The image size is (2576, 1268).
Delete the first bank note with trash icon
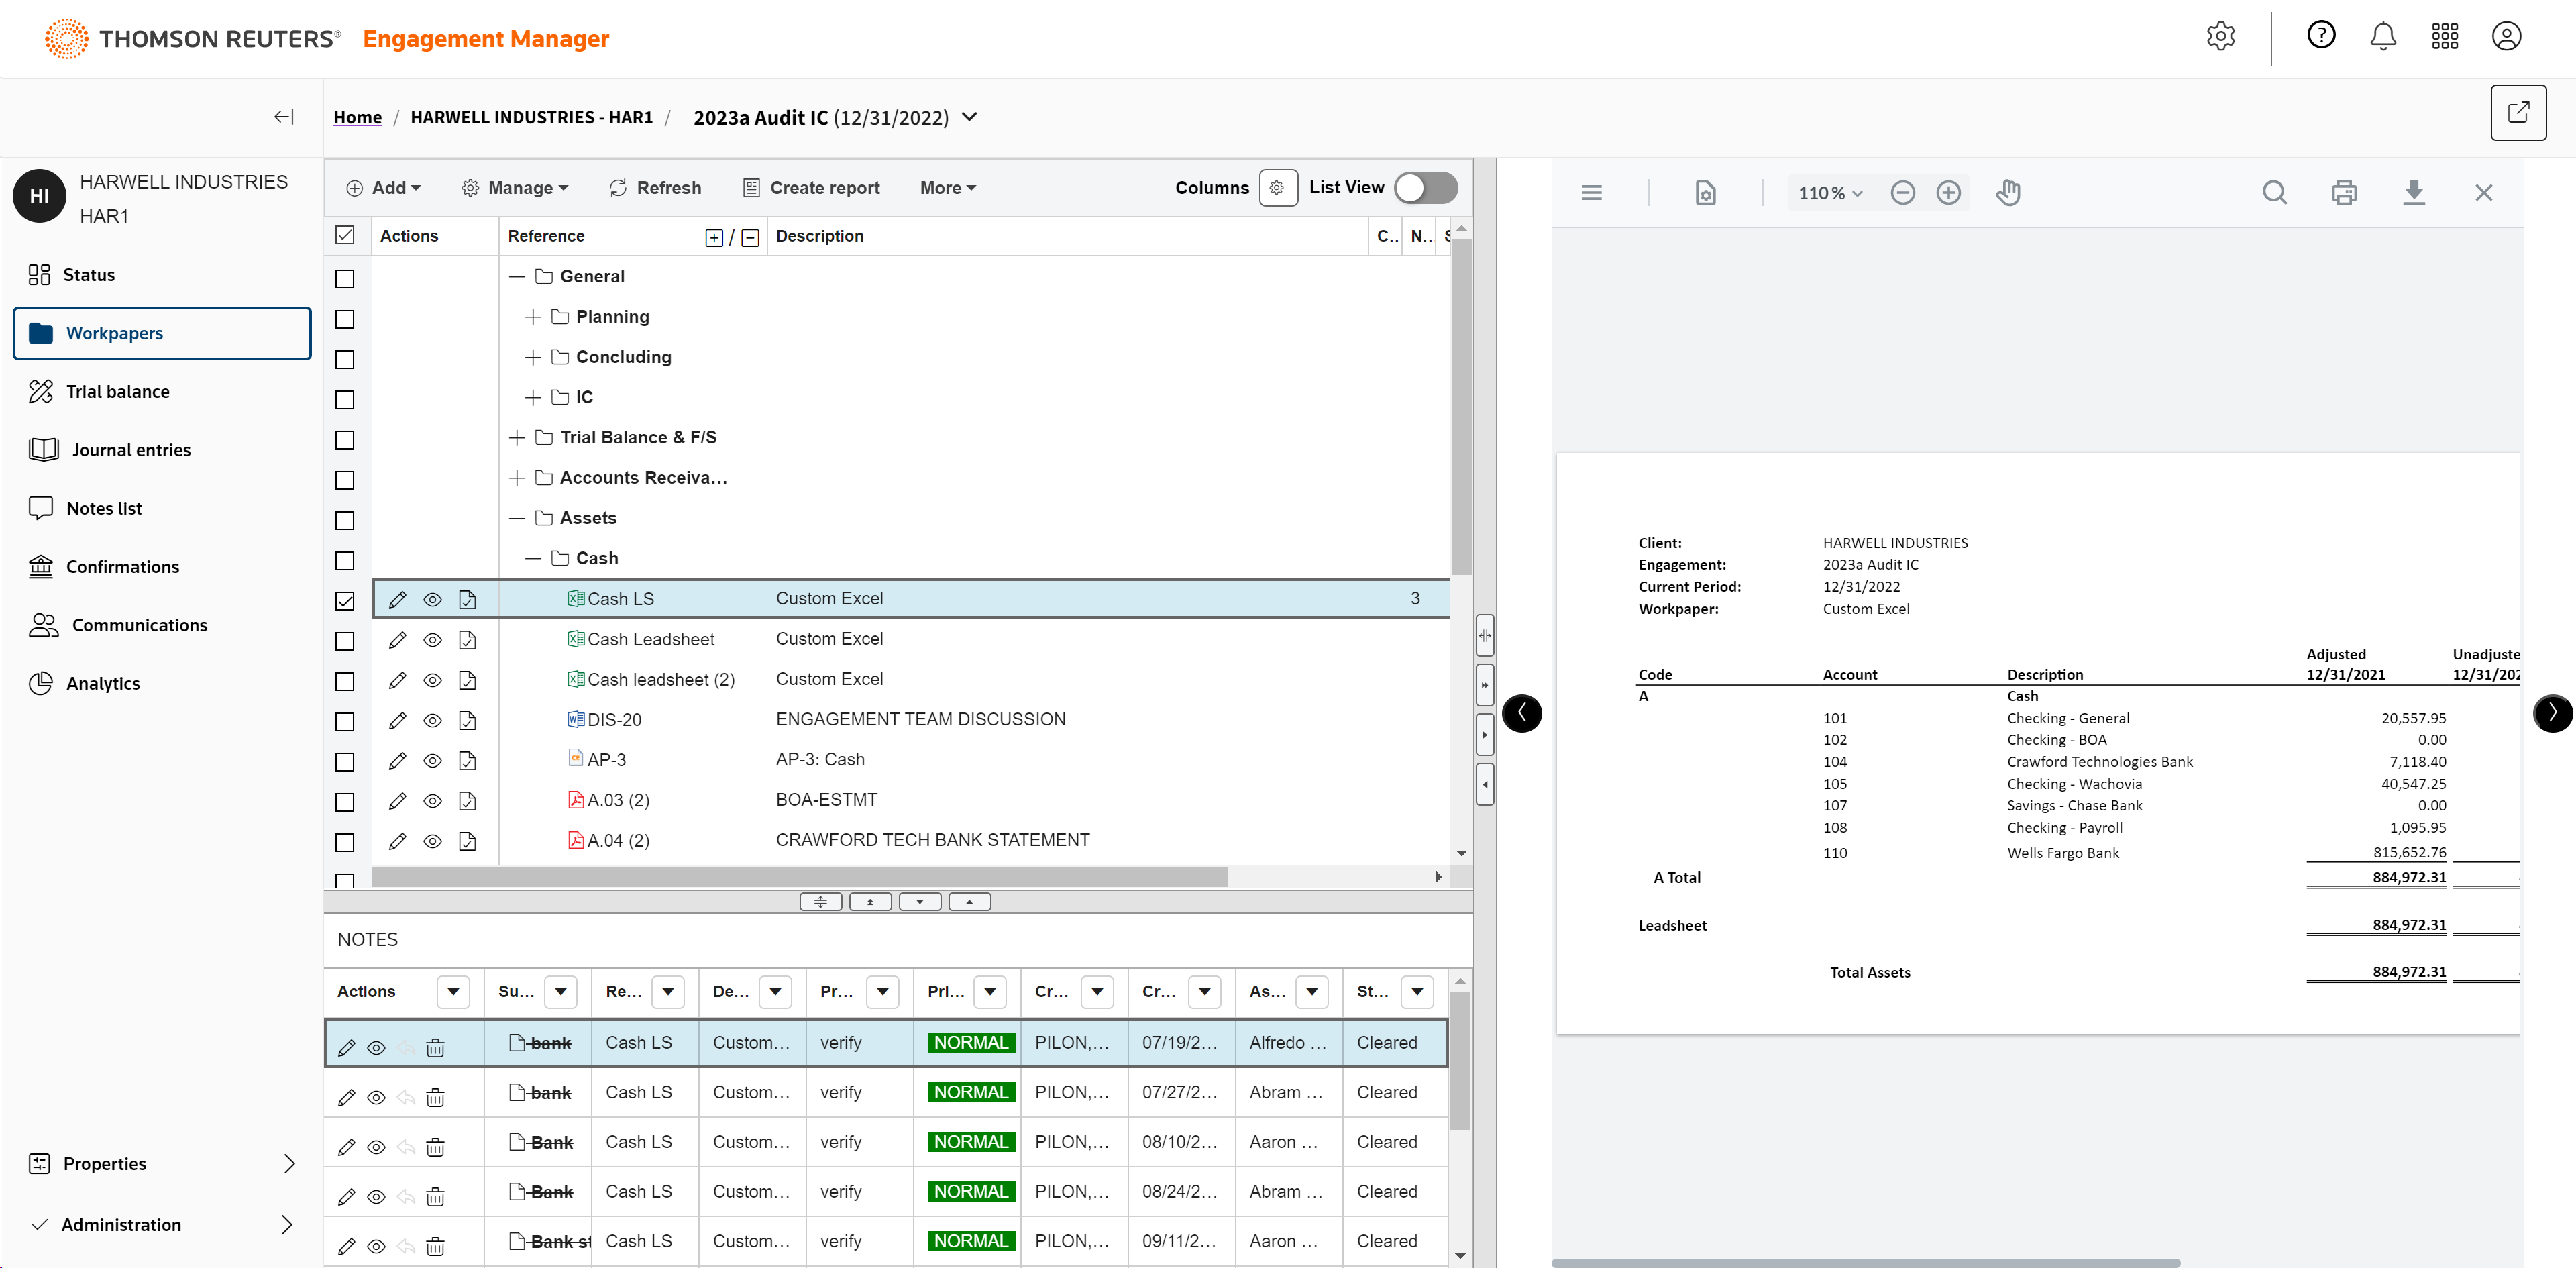coord(435,1047)
